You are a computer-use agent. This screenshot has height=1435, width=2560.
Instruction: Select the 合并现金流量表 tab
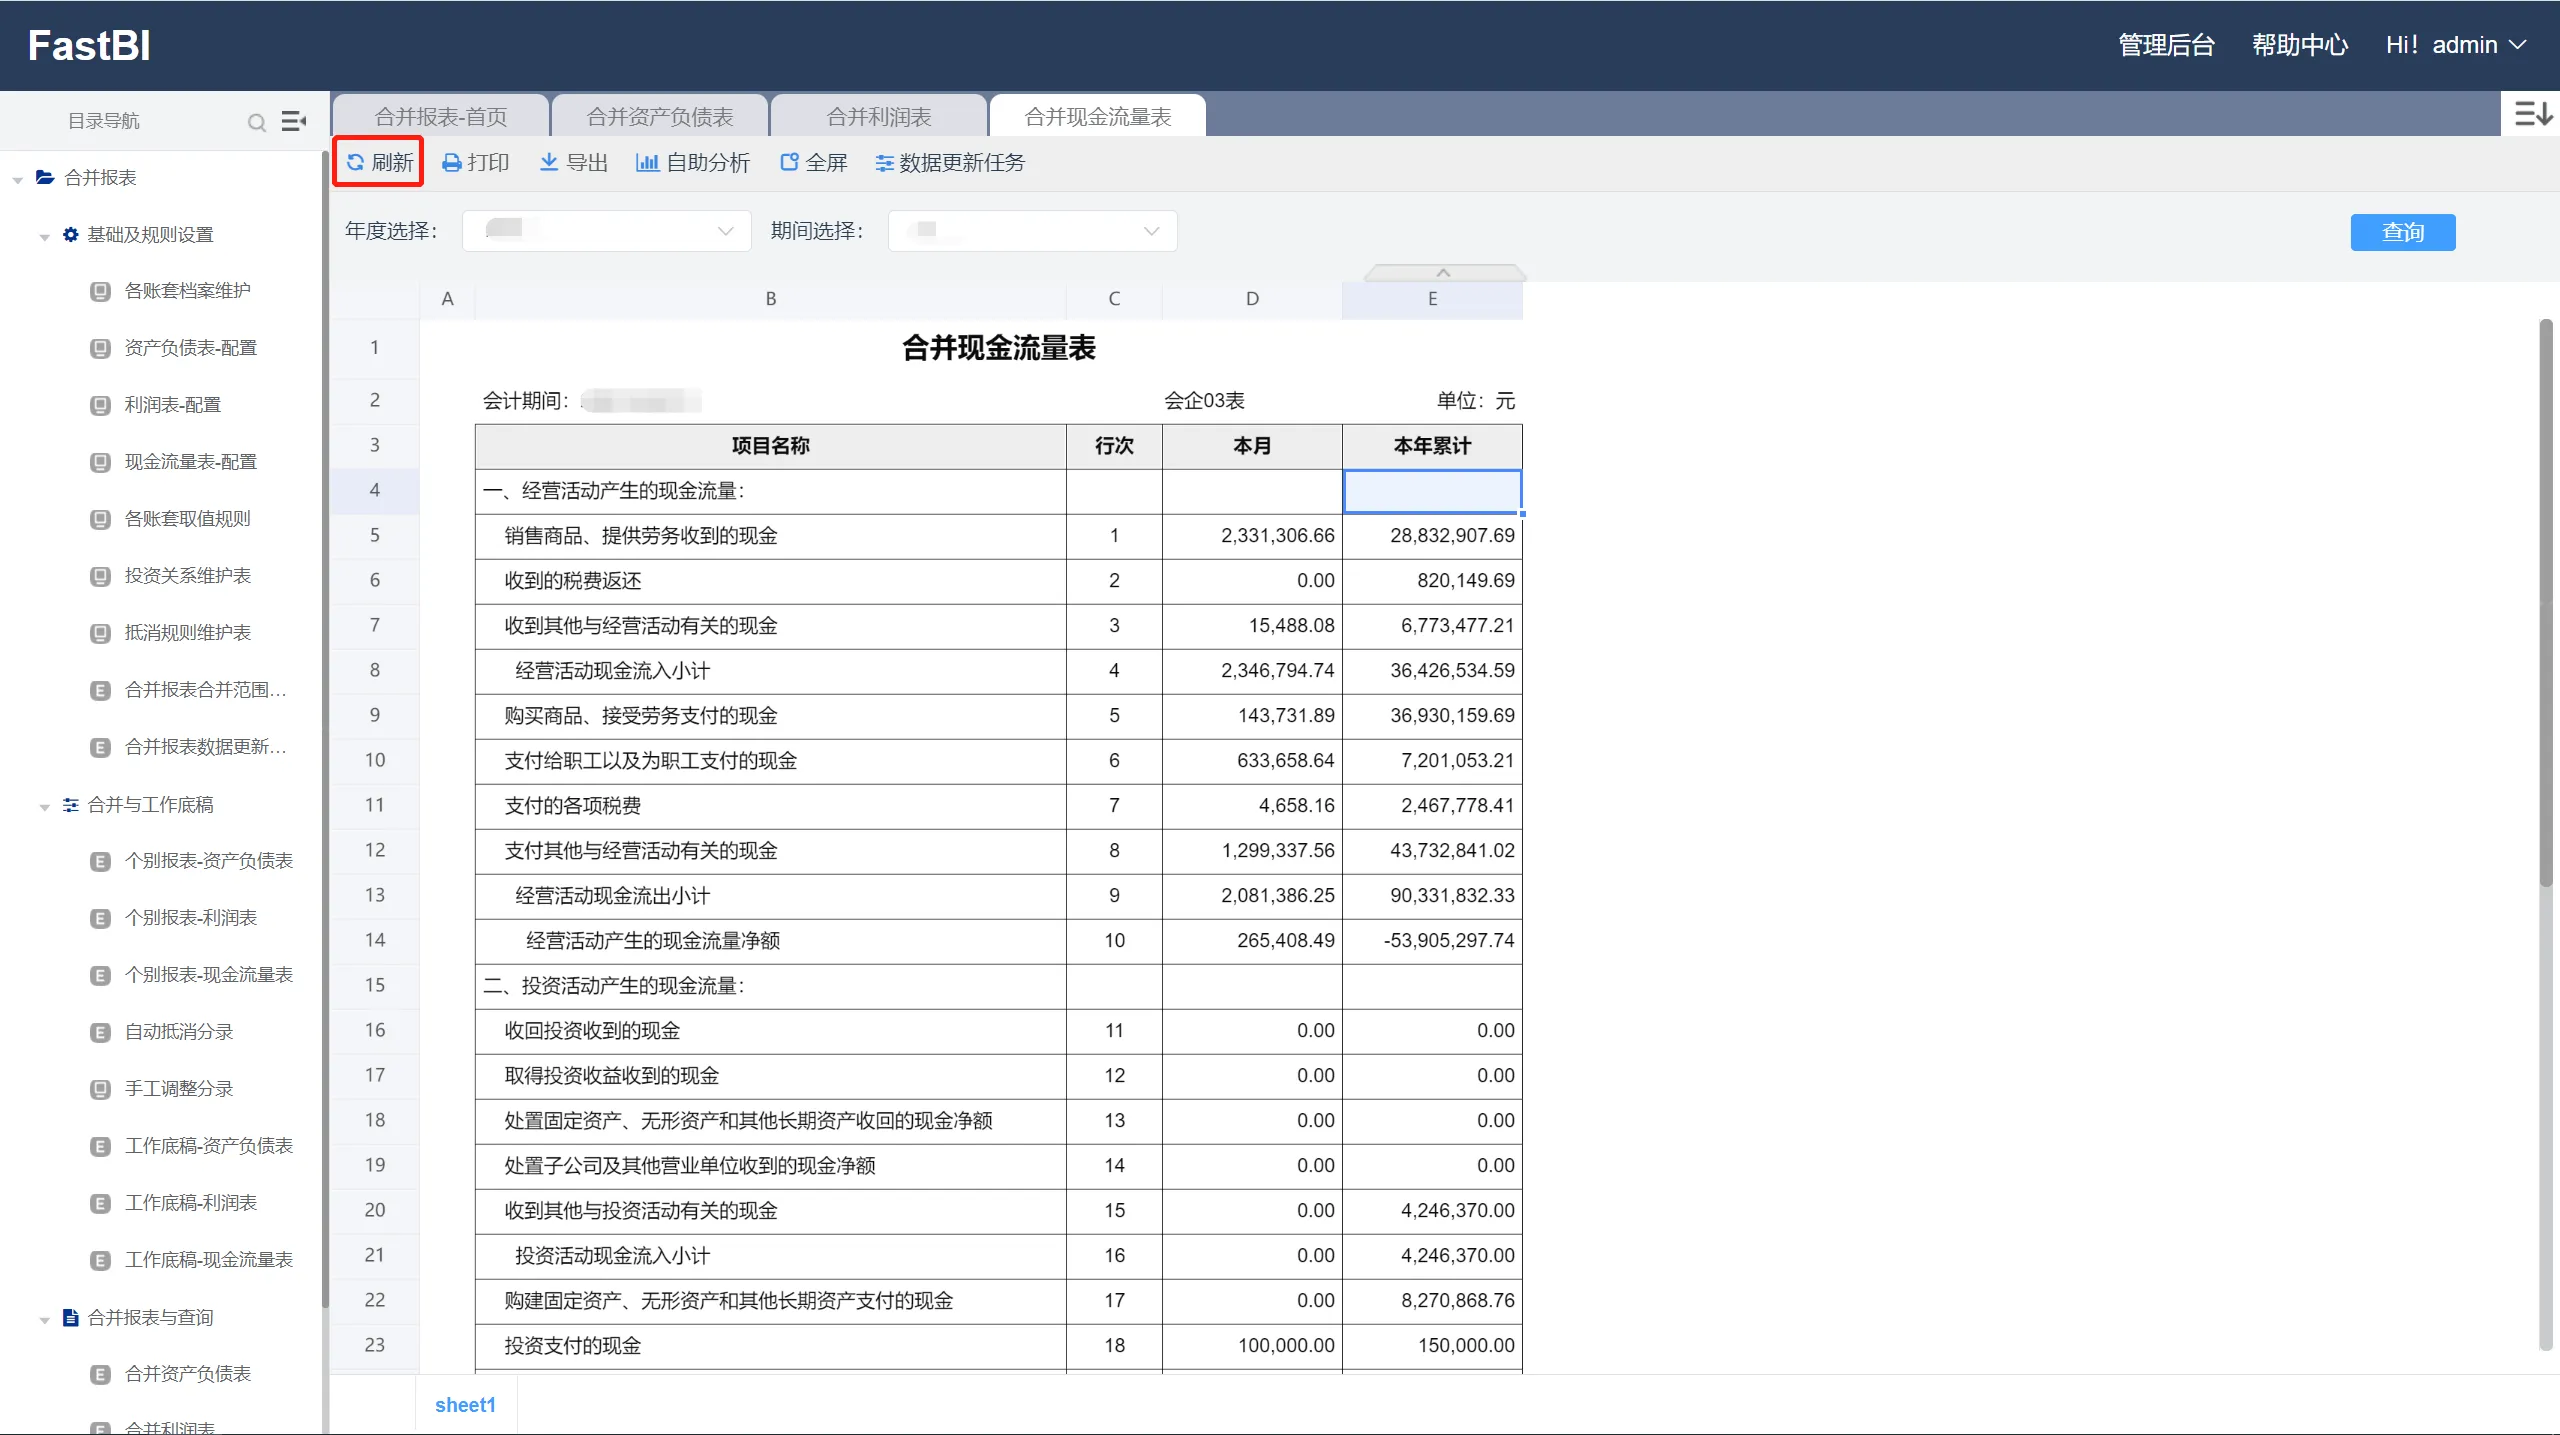1098,117
